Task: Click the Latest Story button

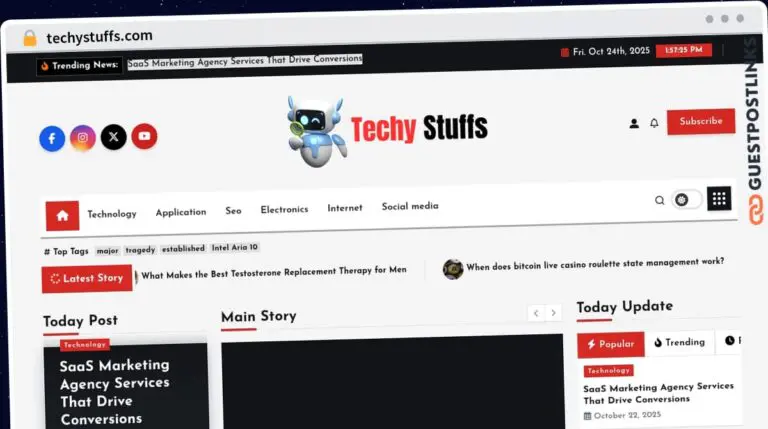Action: pyautogui.click(x=87, y=278)
